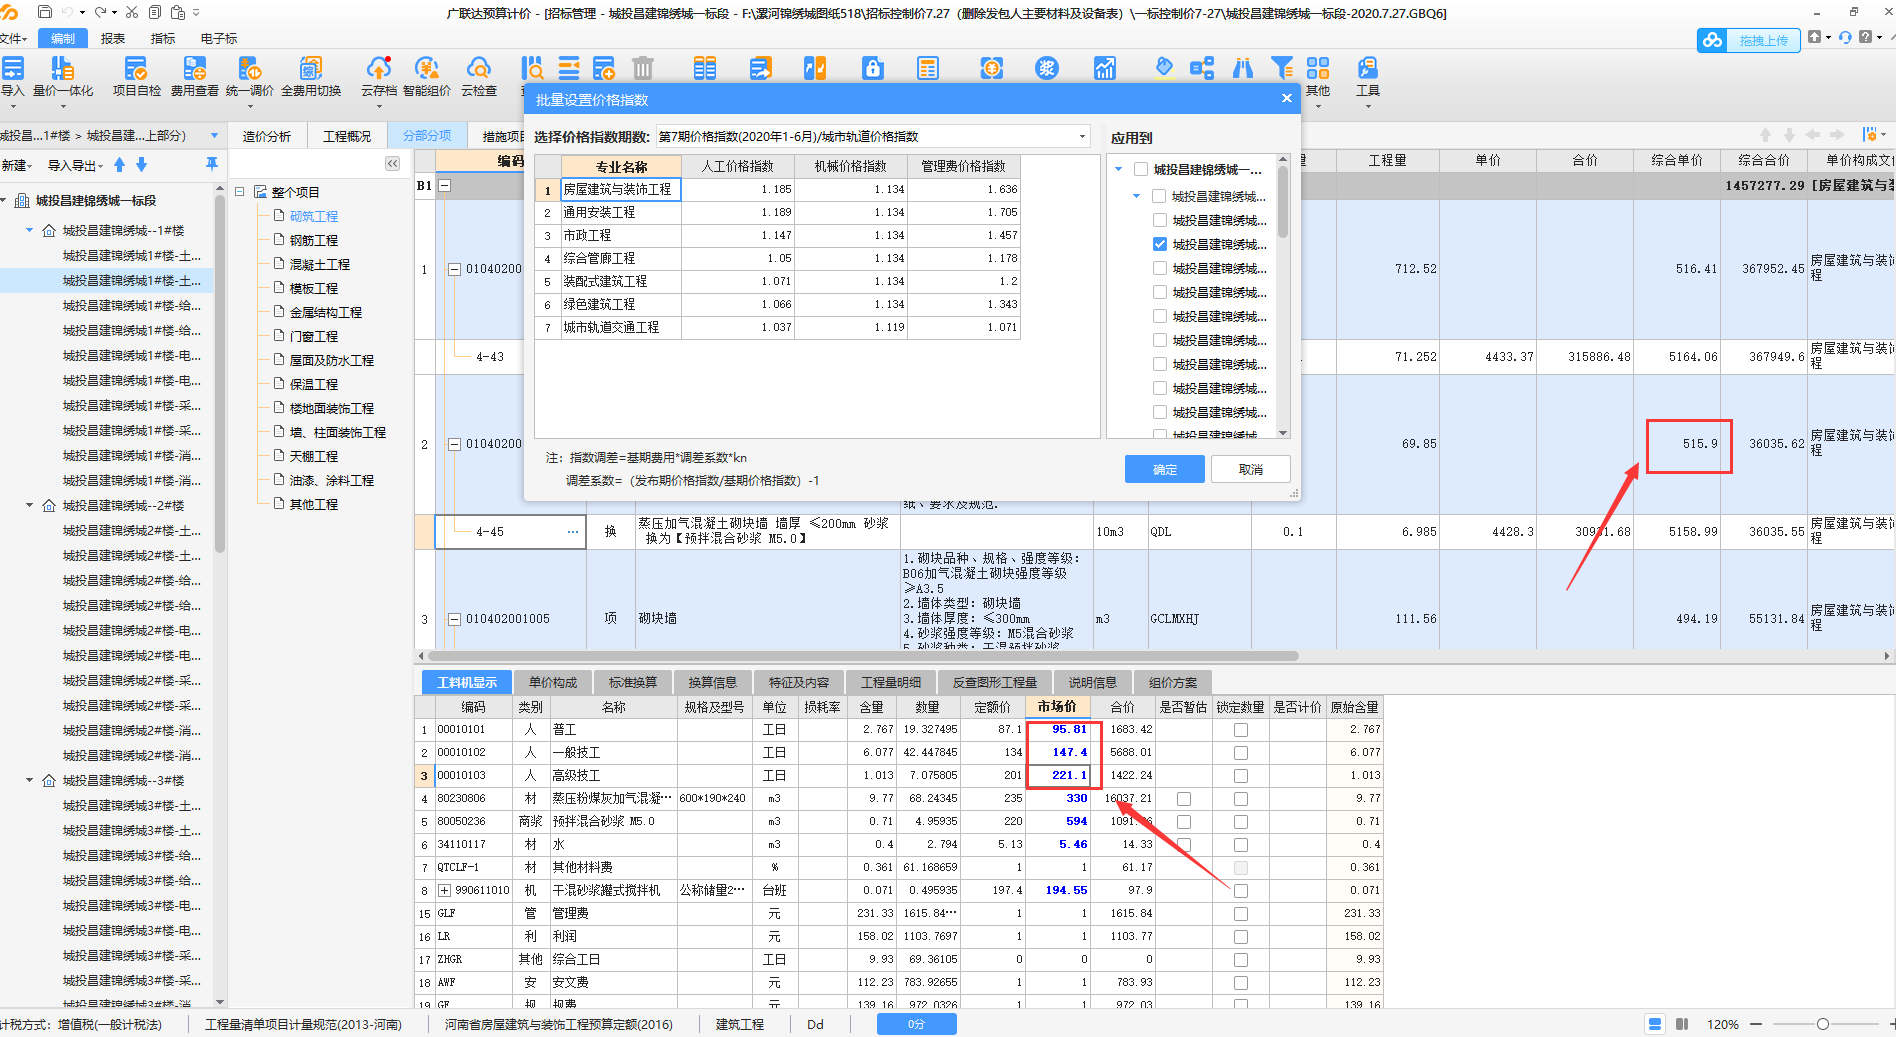Click the zoom slider handle in the status bar
1896x1037 pixels.
coord(1823,1024)
